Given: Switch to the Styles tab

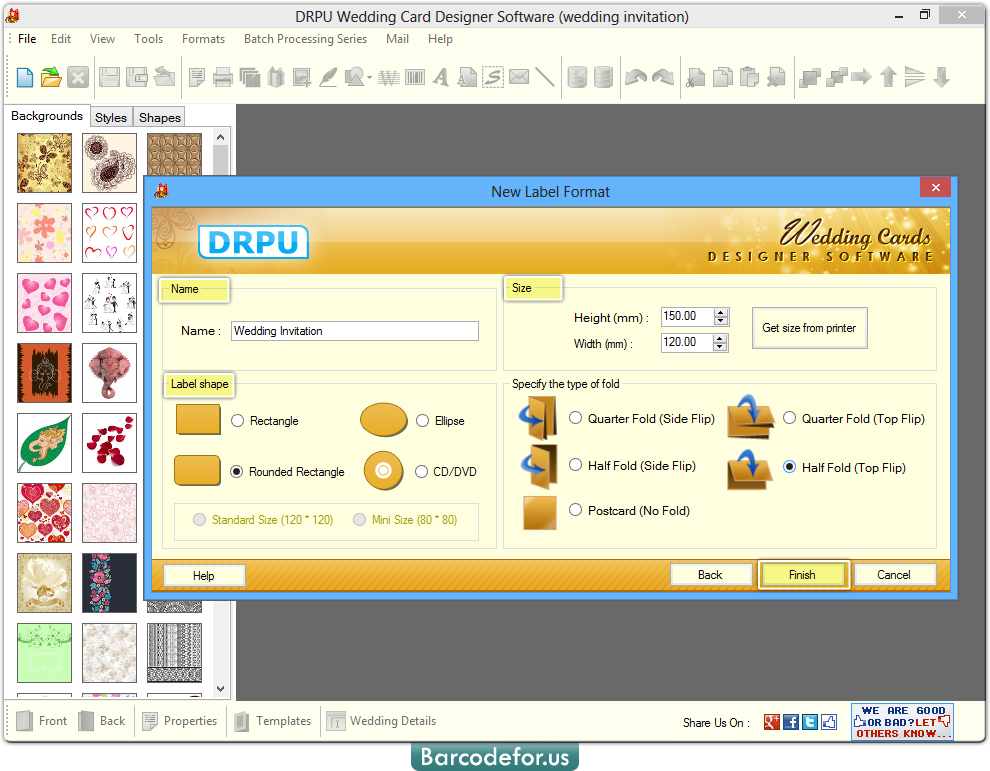Looking at the screenshot, I should tap(110, 117).
